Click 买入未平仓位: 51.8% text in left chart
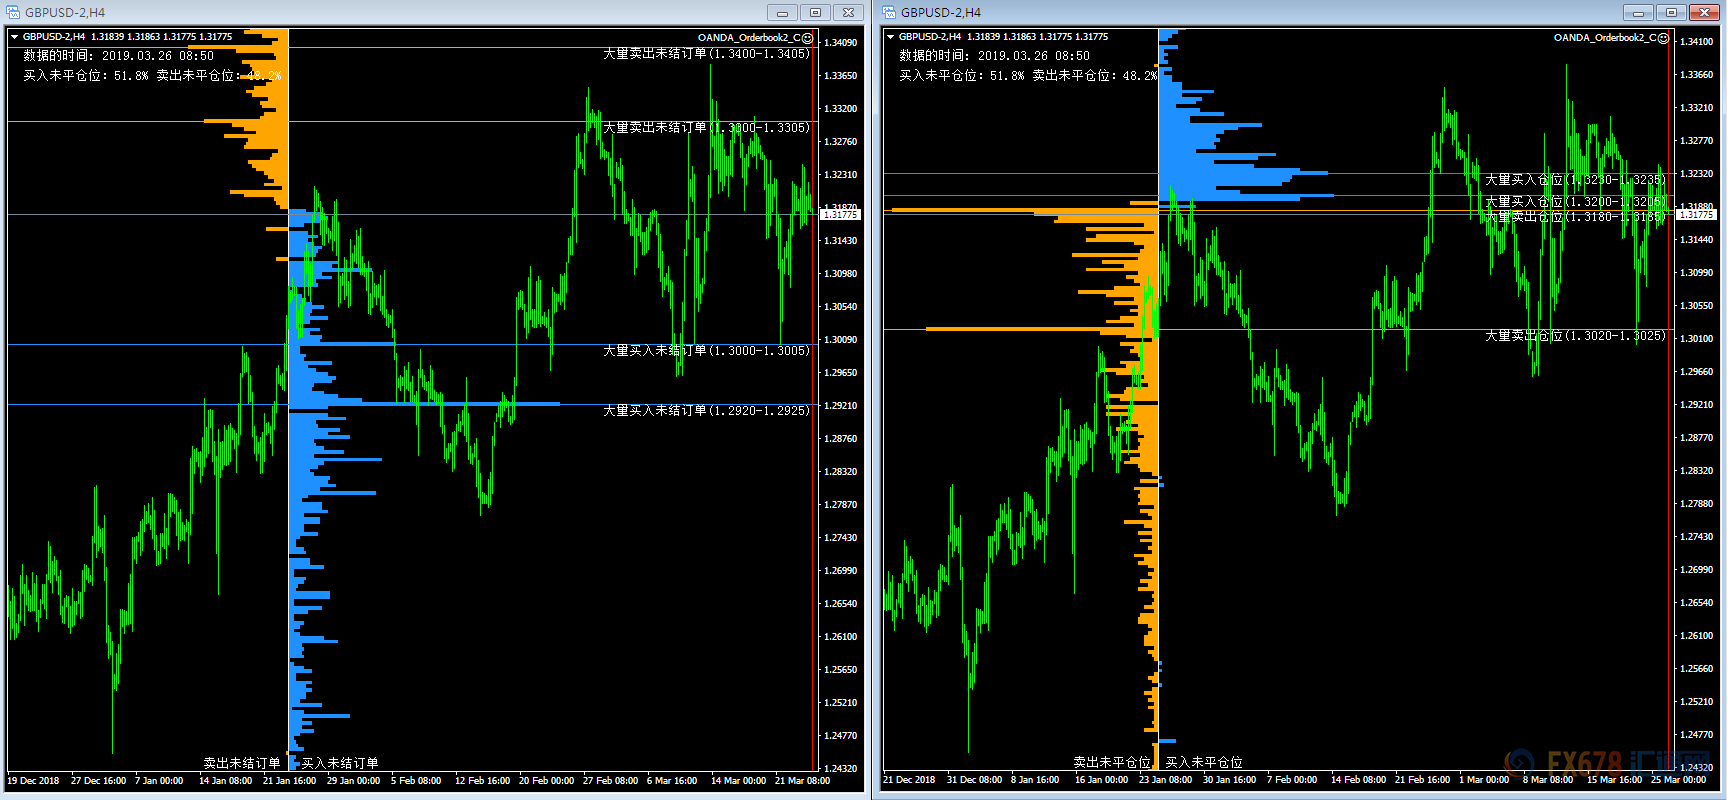 pos(86,75)
